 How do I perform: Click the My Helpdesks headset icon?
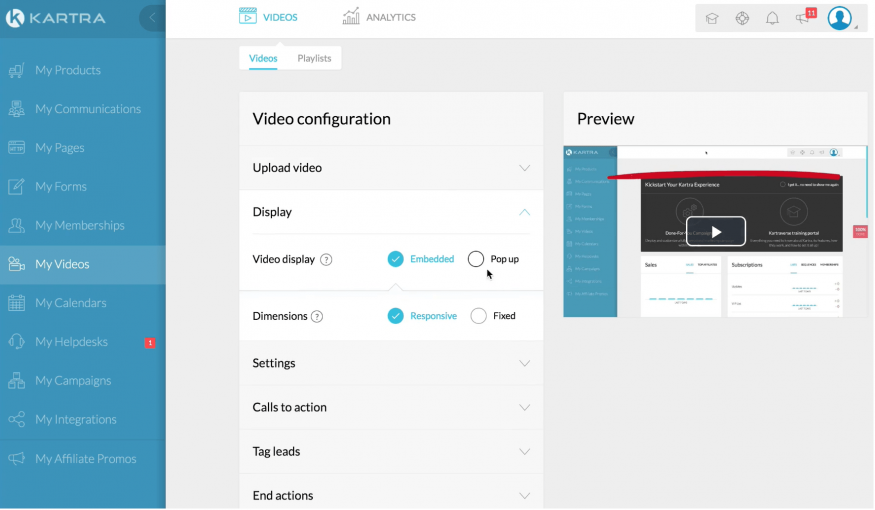(16, 341)
